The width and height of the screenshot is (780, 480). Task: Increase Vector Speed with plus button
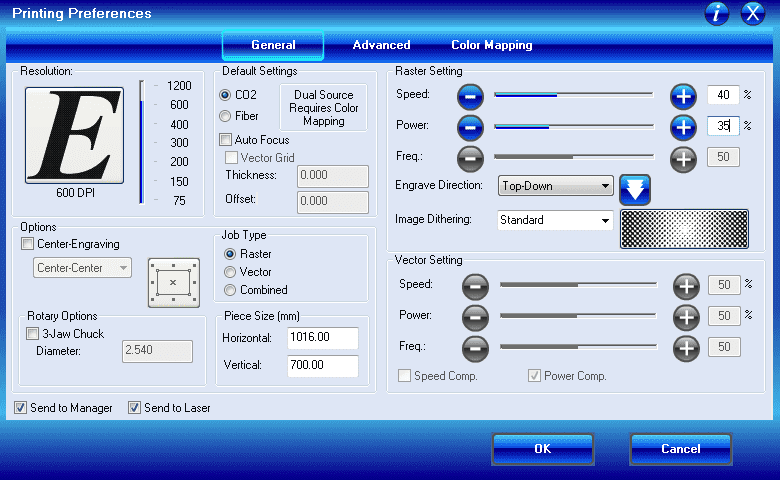(686, 287)
